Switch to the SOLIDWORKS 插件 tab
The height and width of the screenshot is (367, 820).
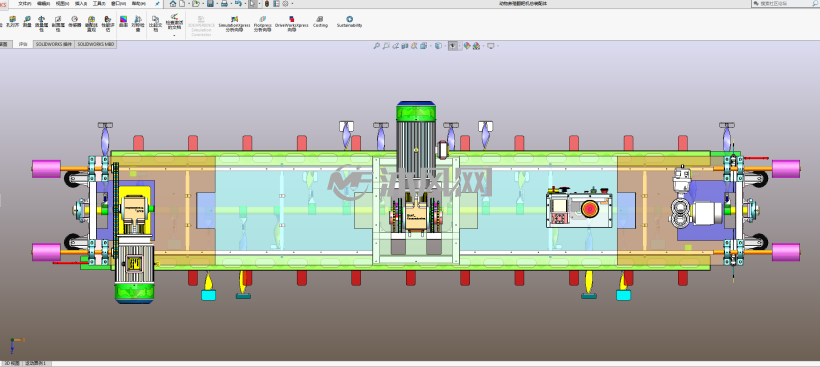(x=54, y=44)
